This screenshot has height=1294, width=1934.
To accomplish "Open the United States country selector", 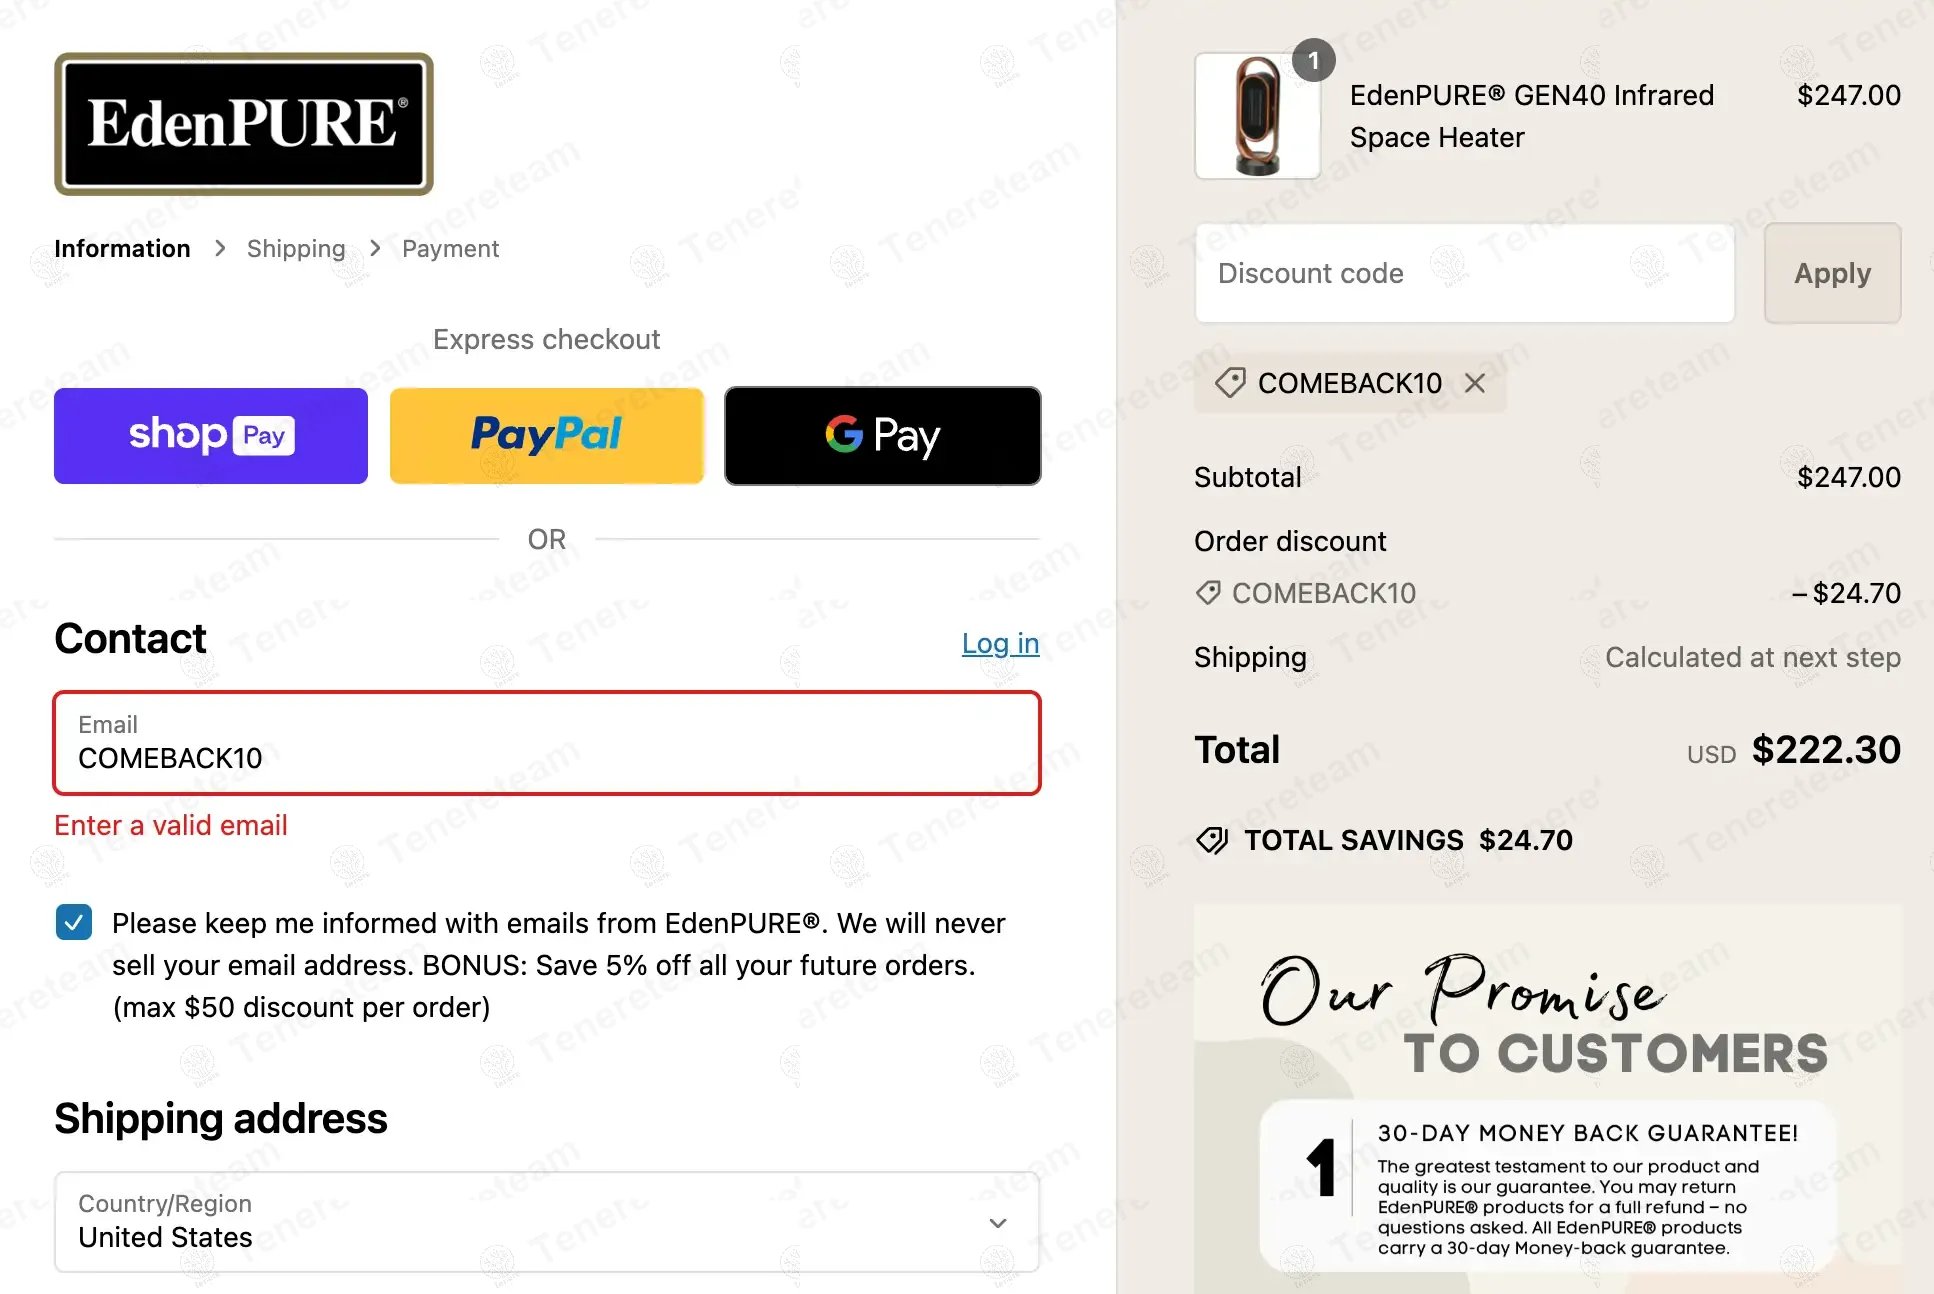I will (546, 1222).
